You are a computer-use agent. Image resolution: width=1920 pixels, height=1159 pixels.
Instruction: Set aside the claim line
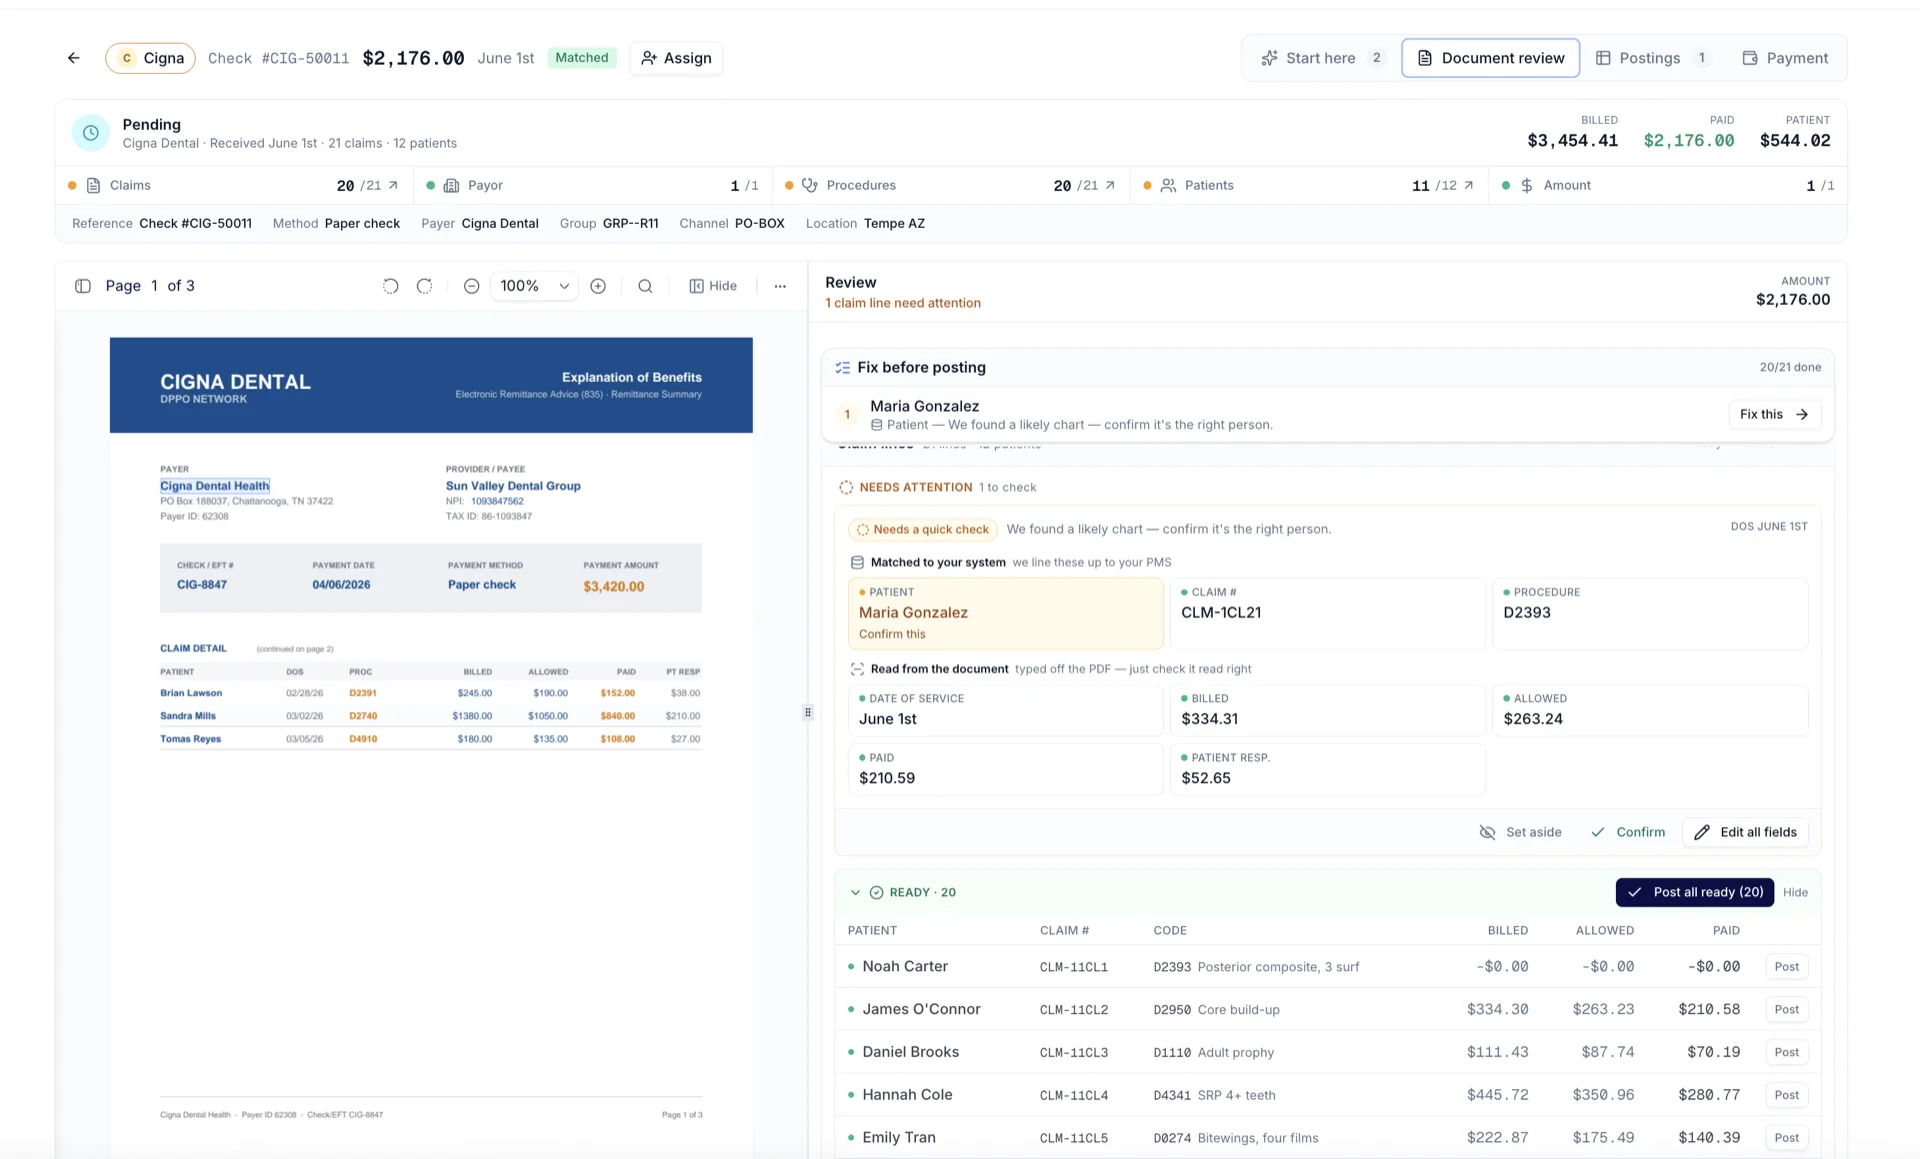1520,832
